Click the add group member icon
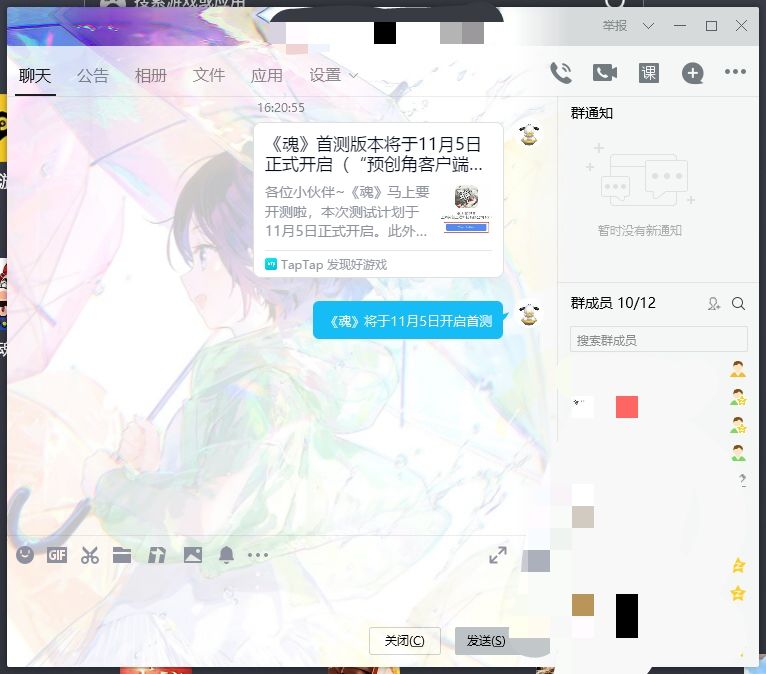 (x=714, y=304)
